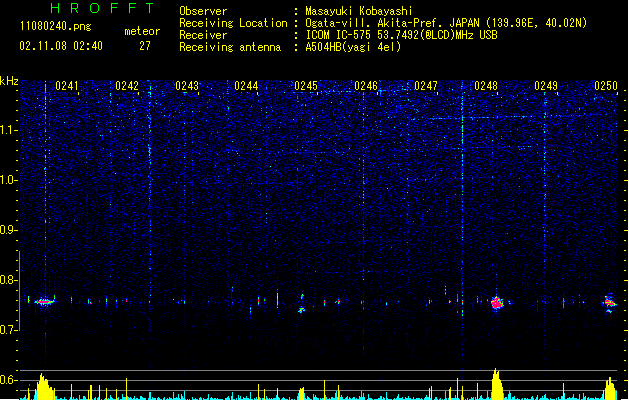This screenshot has width=629, height=400.
Task: Click receiver text ICOM IC-575 53.7492 MHz USB
Action: coord(401,35)
